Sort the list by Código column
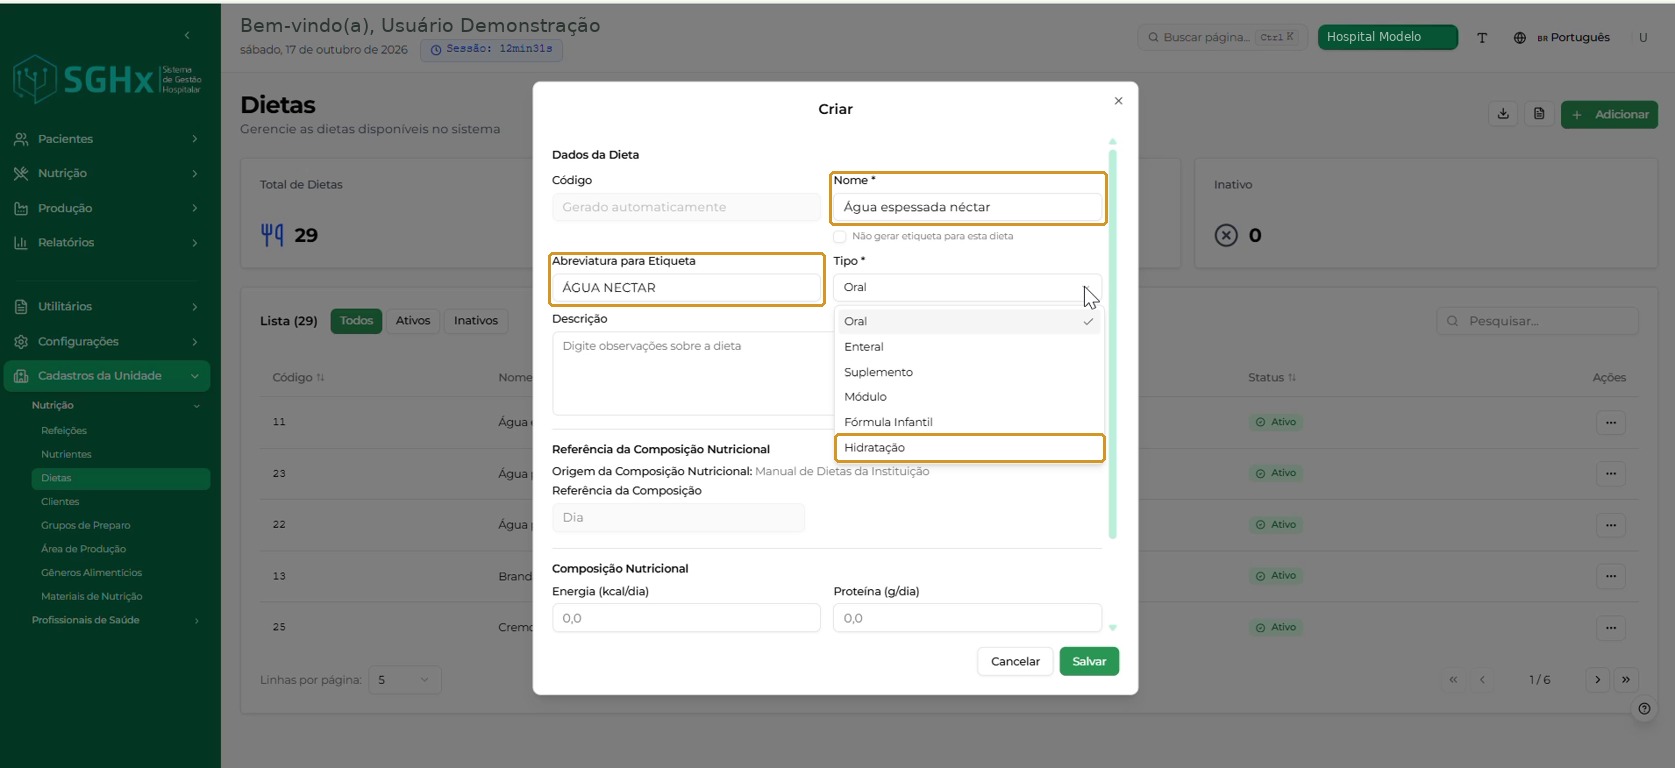The width and height of the screenshot is (1675, 768). coord(298,378)
